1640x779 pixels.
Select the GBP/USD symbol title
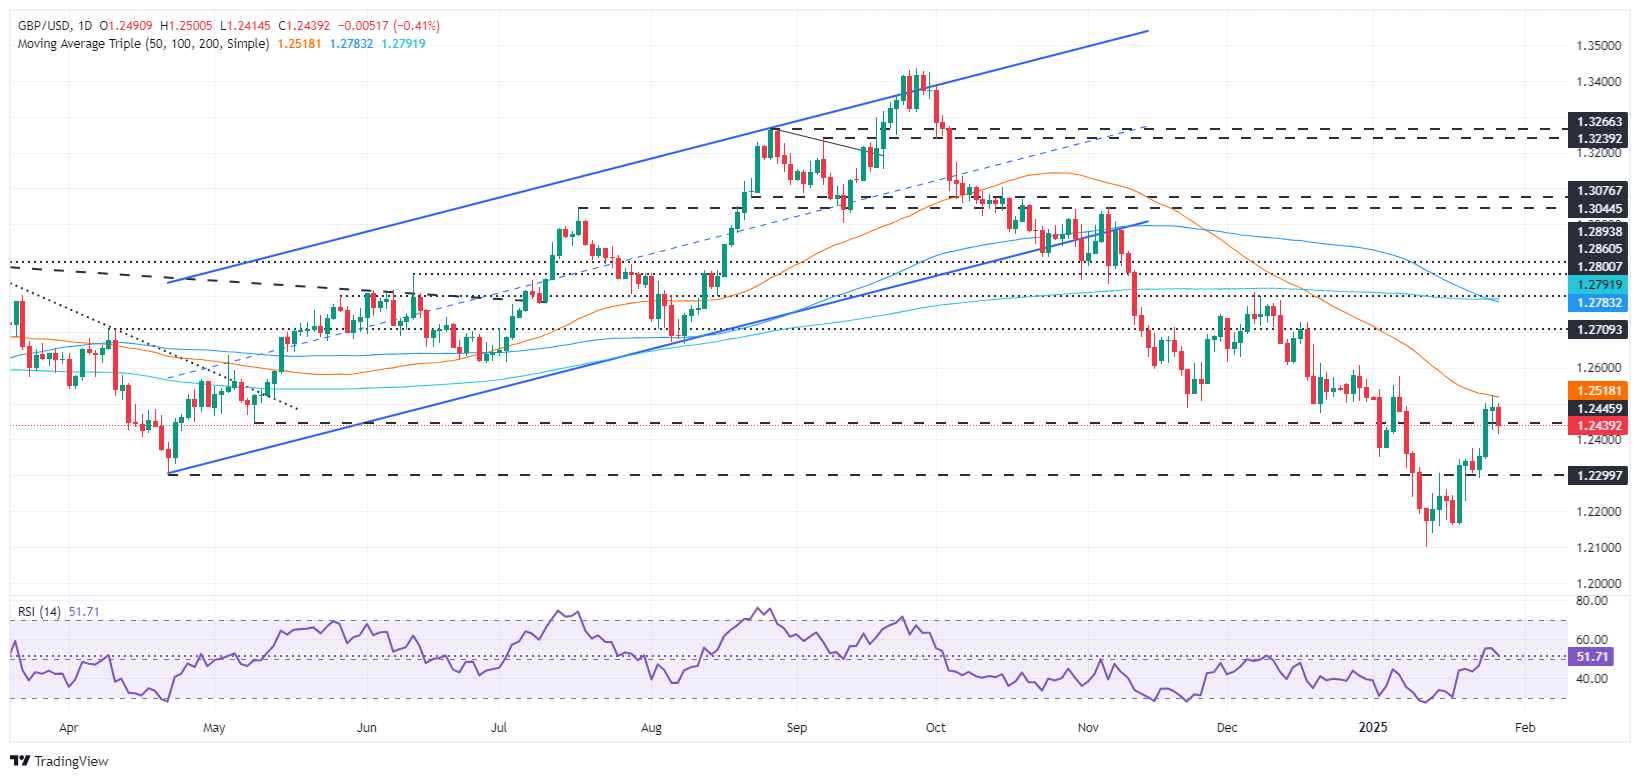[44, 25]
